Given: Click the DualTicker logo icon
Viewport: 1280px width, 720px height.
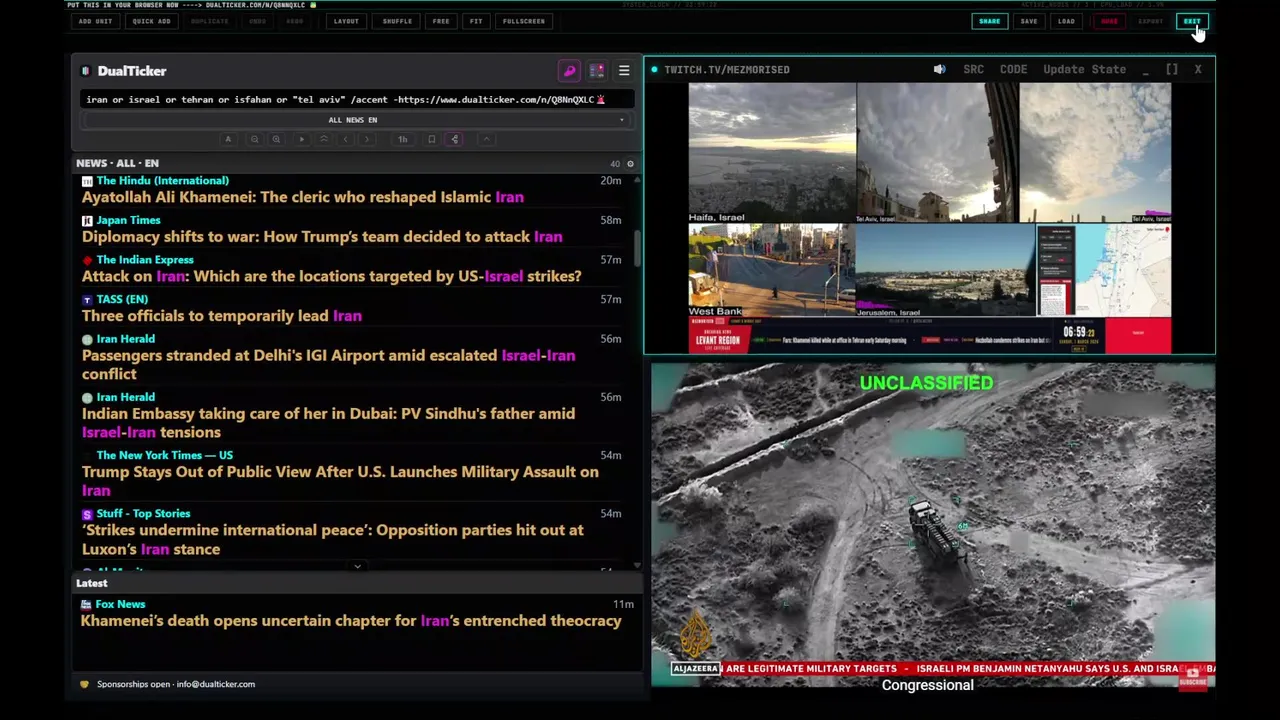Looking at the screenshot, I should (86, 71).
